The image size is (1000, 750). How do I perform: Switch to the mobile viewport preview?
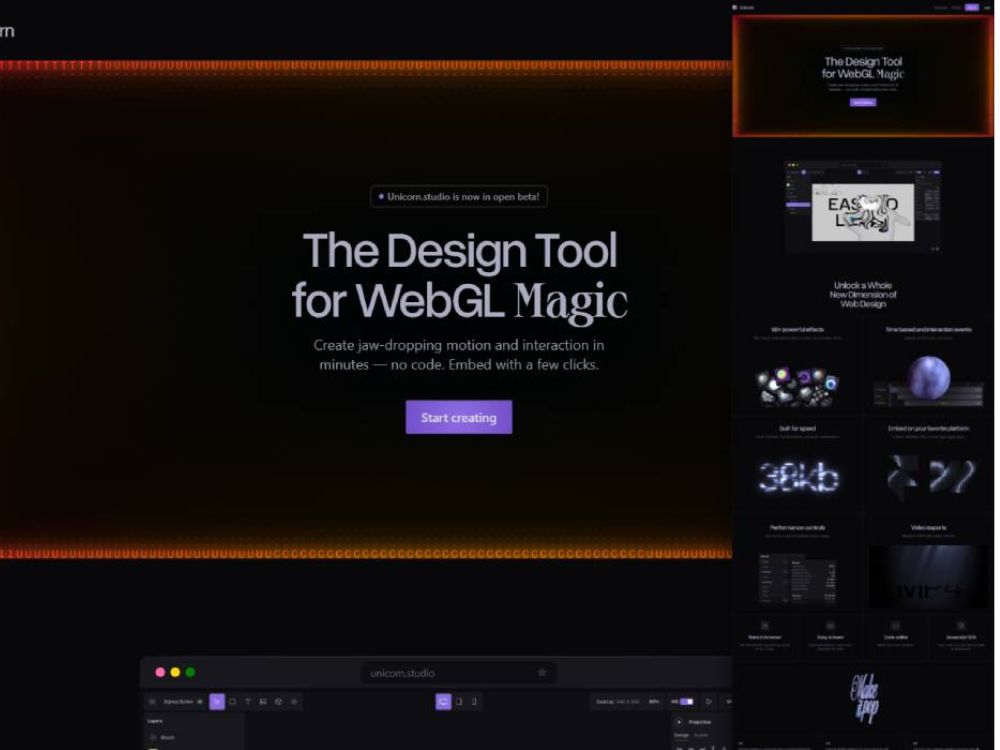tap(474, 702)
